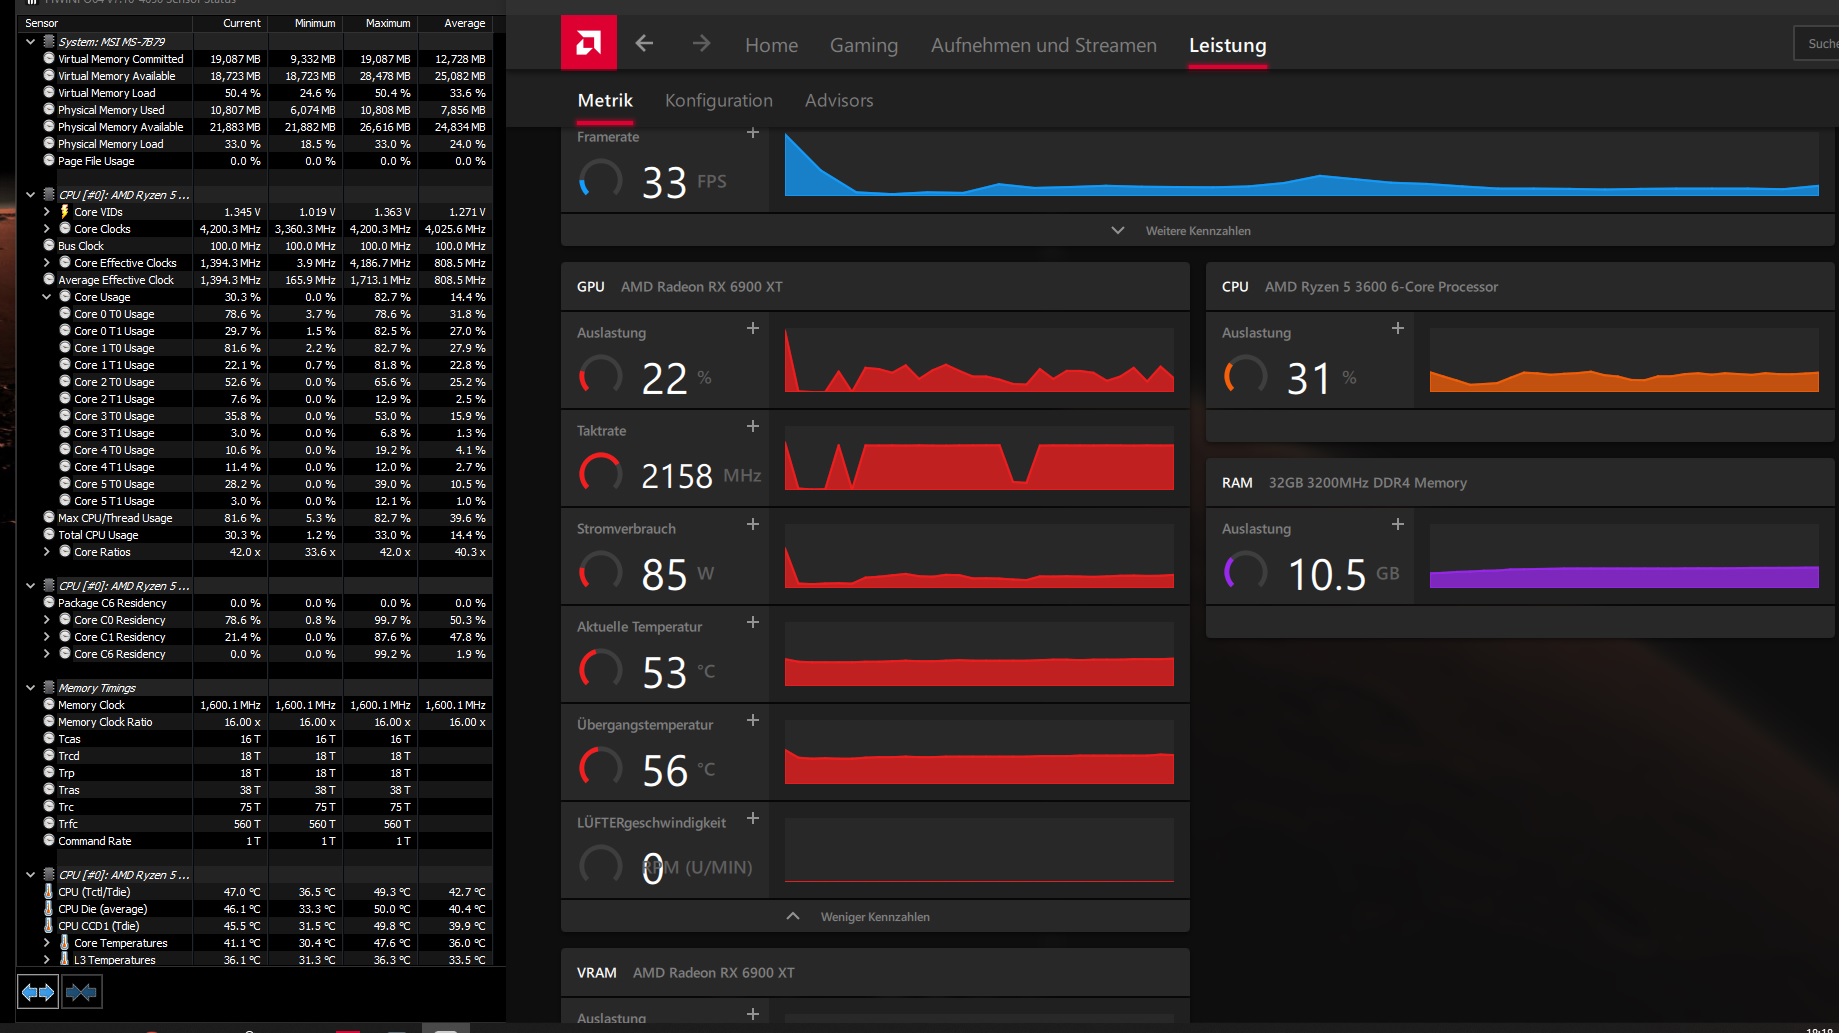Open the Home tab
Viewport: 1841px width, 1033px height.
(x=771, y=45)
